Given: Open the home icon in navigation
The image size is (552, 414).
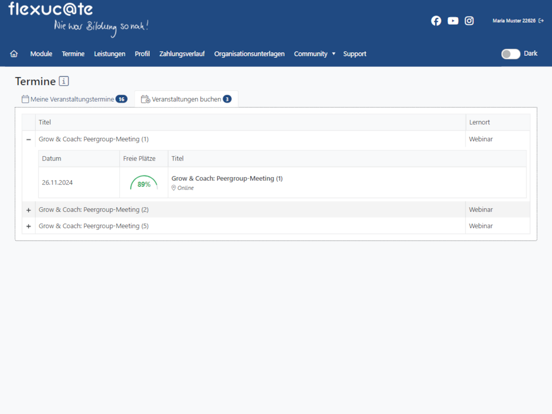Looking at the screenshot, I should pyautogui.click(x=14, y=54).
